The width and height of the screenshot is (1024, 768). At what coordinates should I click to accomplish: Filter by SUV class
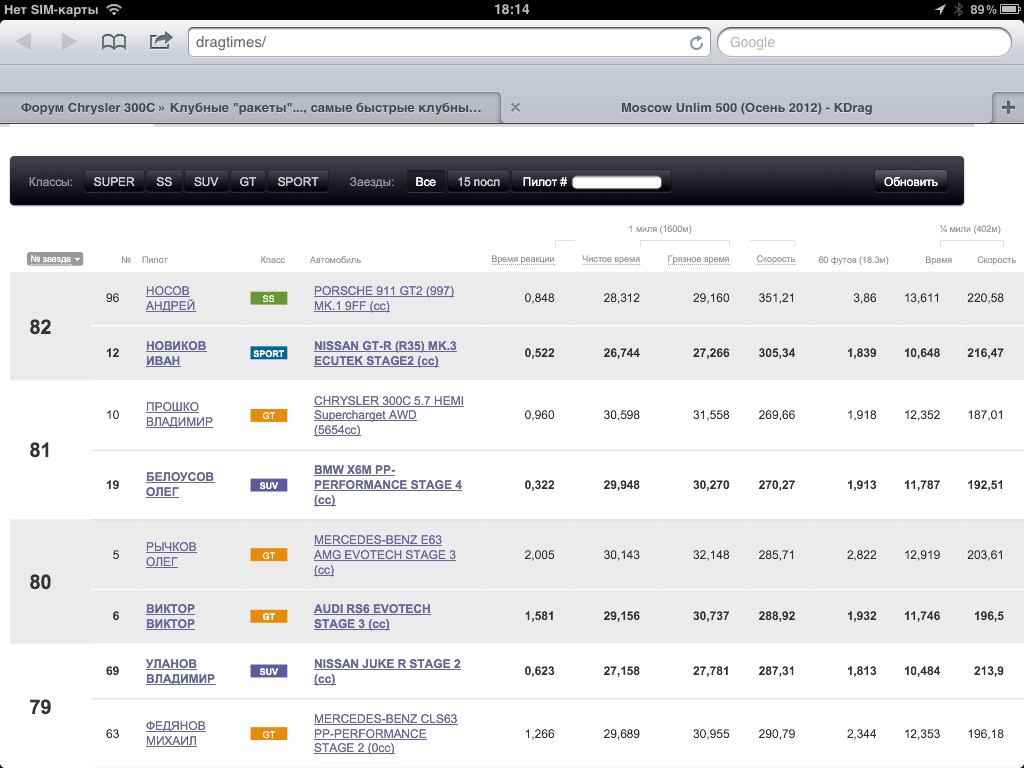pos(206,182)
